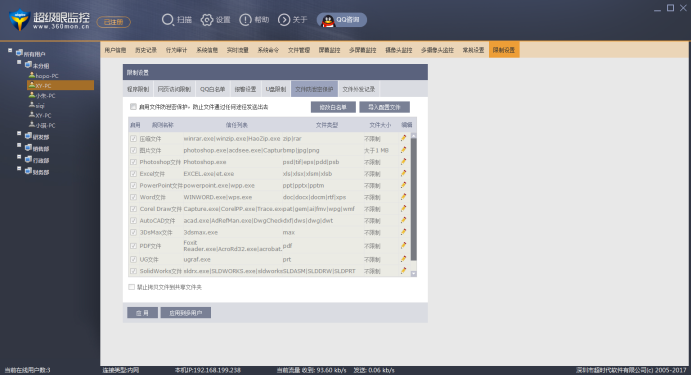Select offline user siqi in tree
The height and width of the screenshot is (375, 692).
(x=37, y=105)
